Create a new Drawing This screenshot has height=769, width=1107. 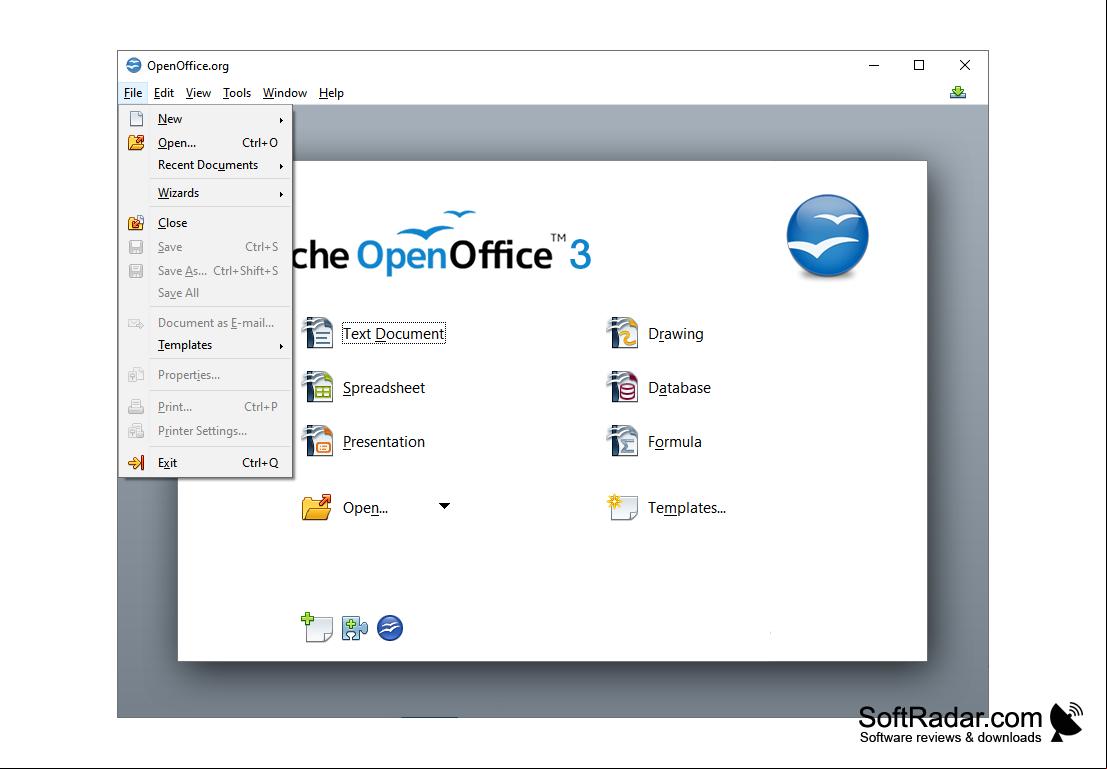coord(676,333)
